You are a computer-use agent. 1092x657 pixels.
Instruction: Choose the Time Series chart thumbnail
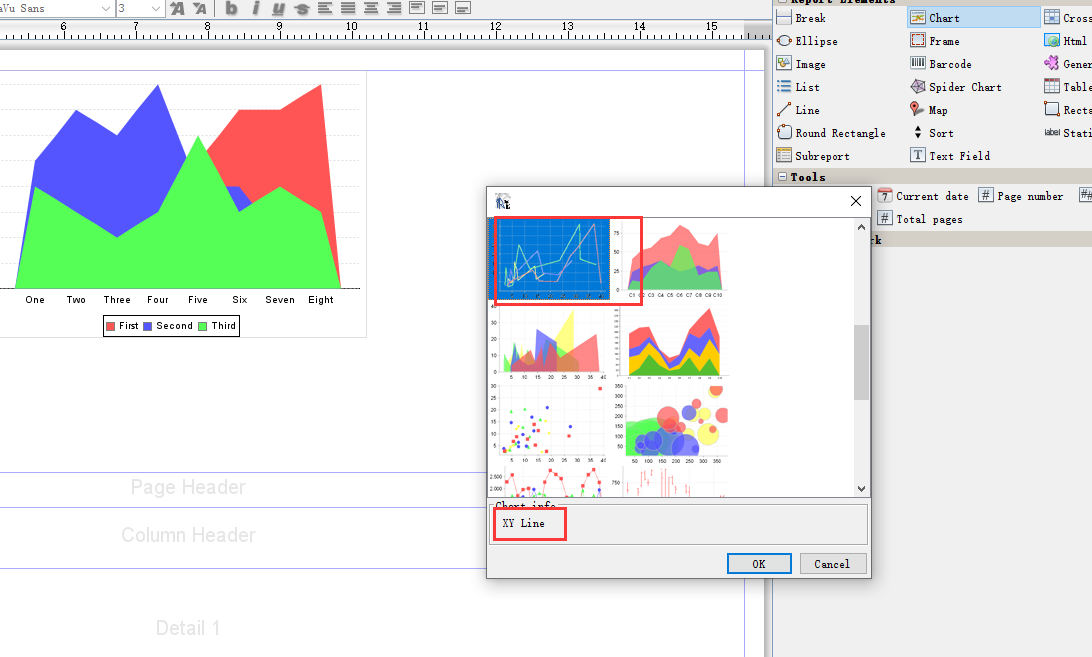[x=549, y=482]
